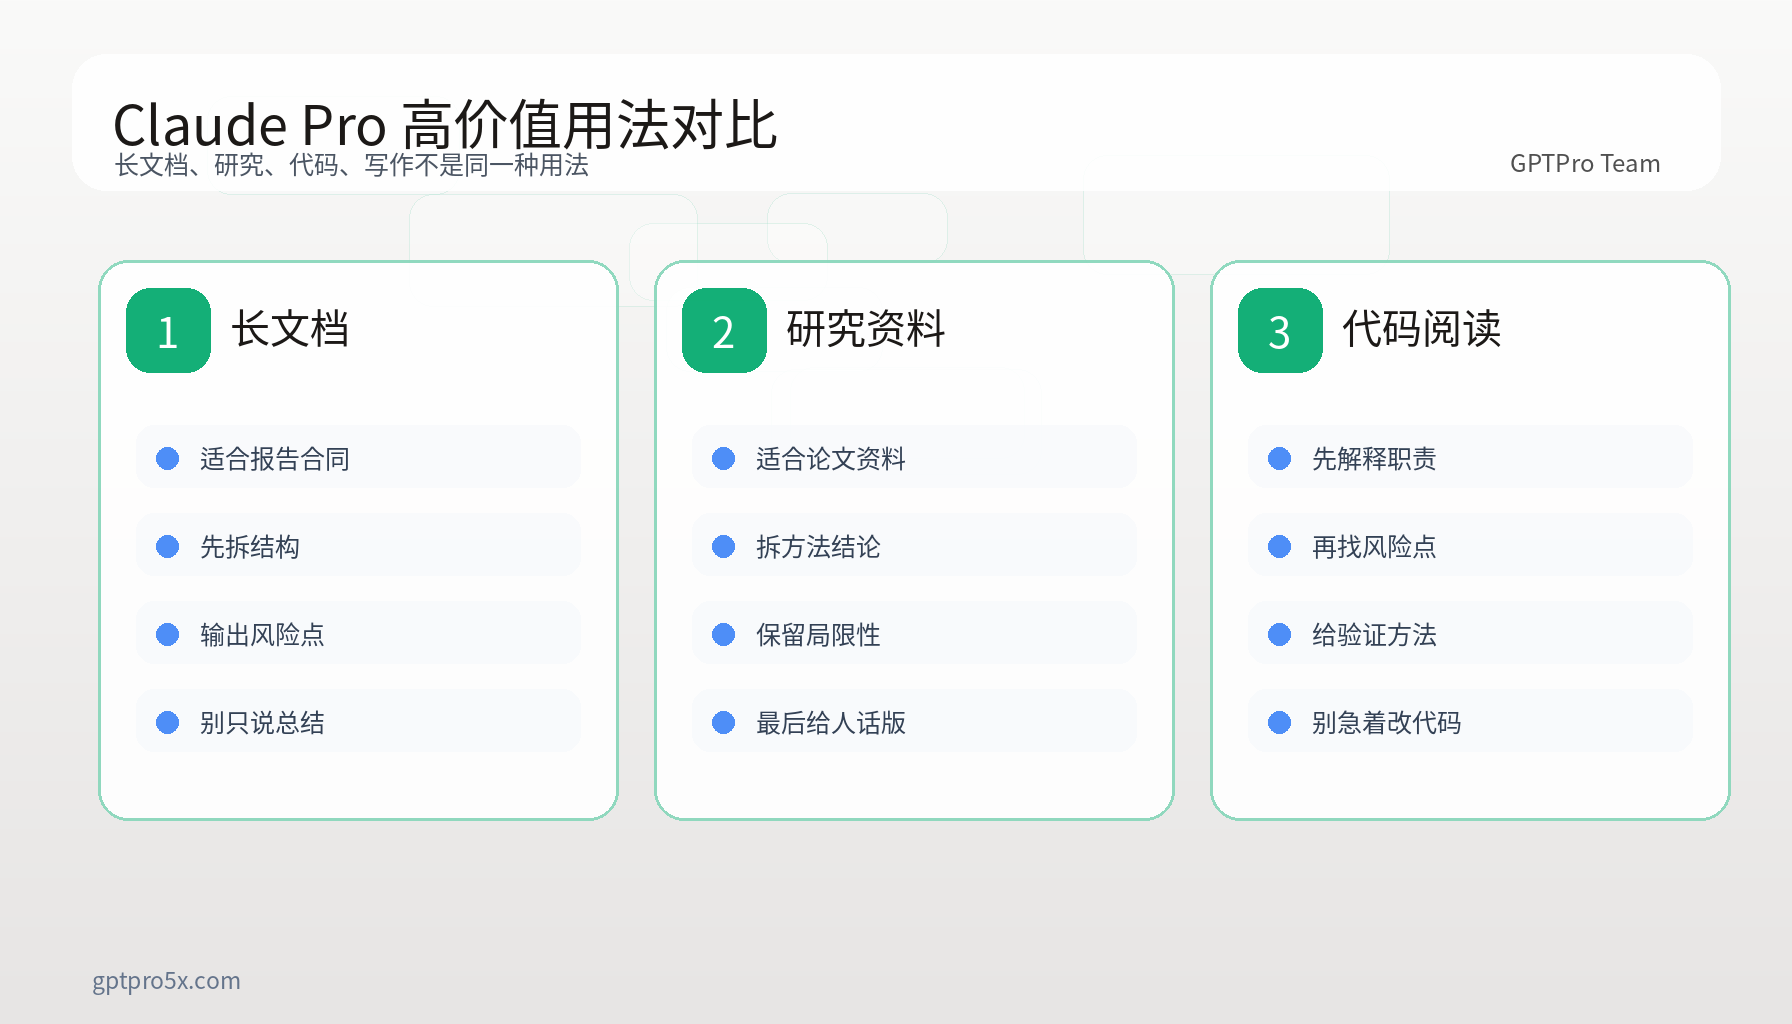Click the blue bullet beside 别急着改代码
1792x1024 pixels.
(x=1280, y=723)
